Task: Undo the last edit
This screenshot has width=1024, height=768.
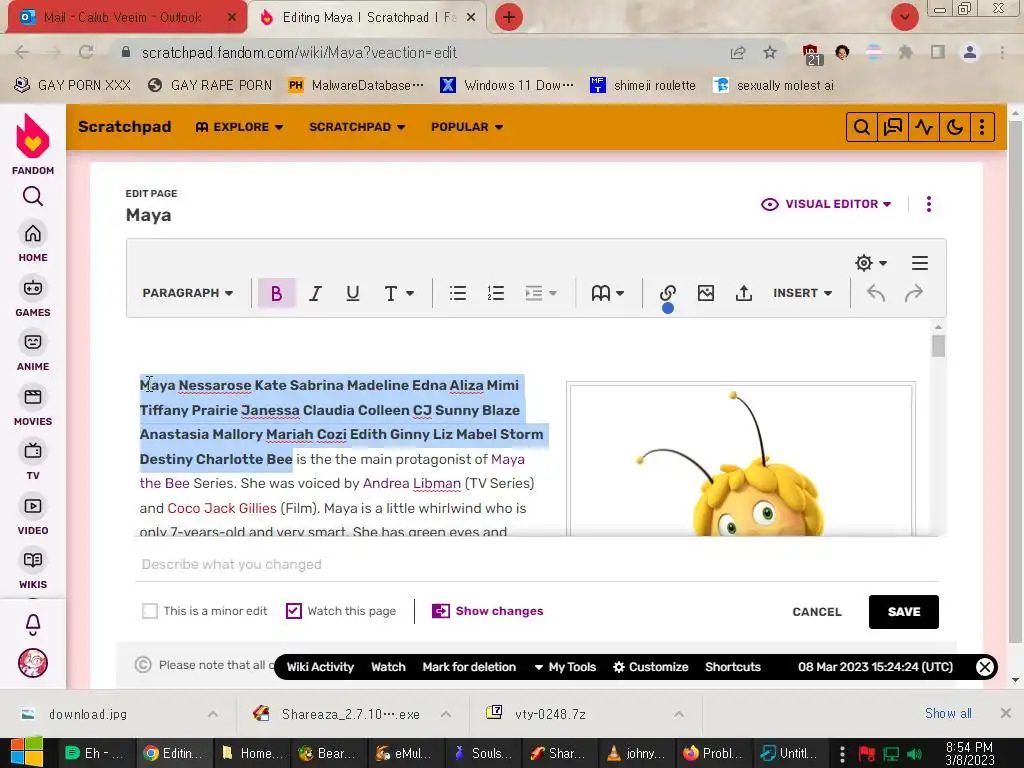Action: coord(876,293)
